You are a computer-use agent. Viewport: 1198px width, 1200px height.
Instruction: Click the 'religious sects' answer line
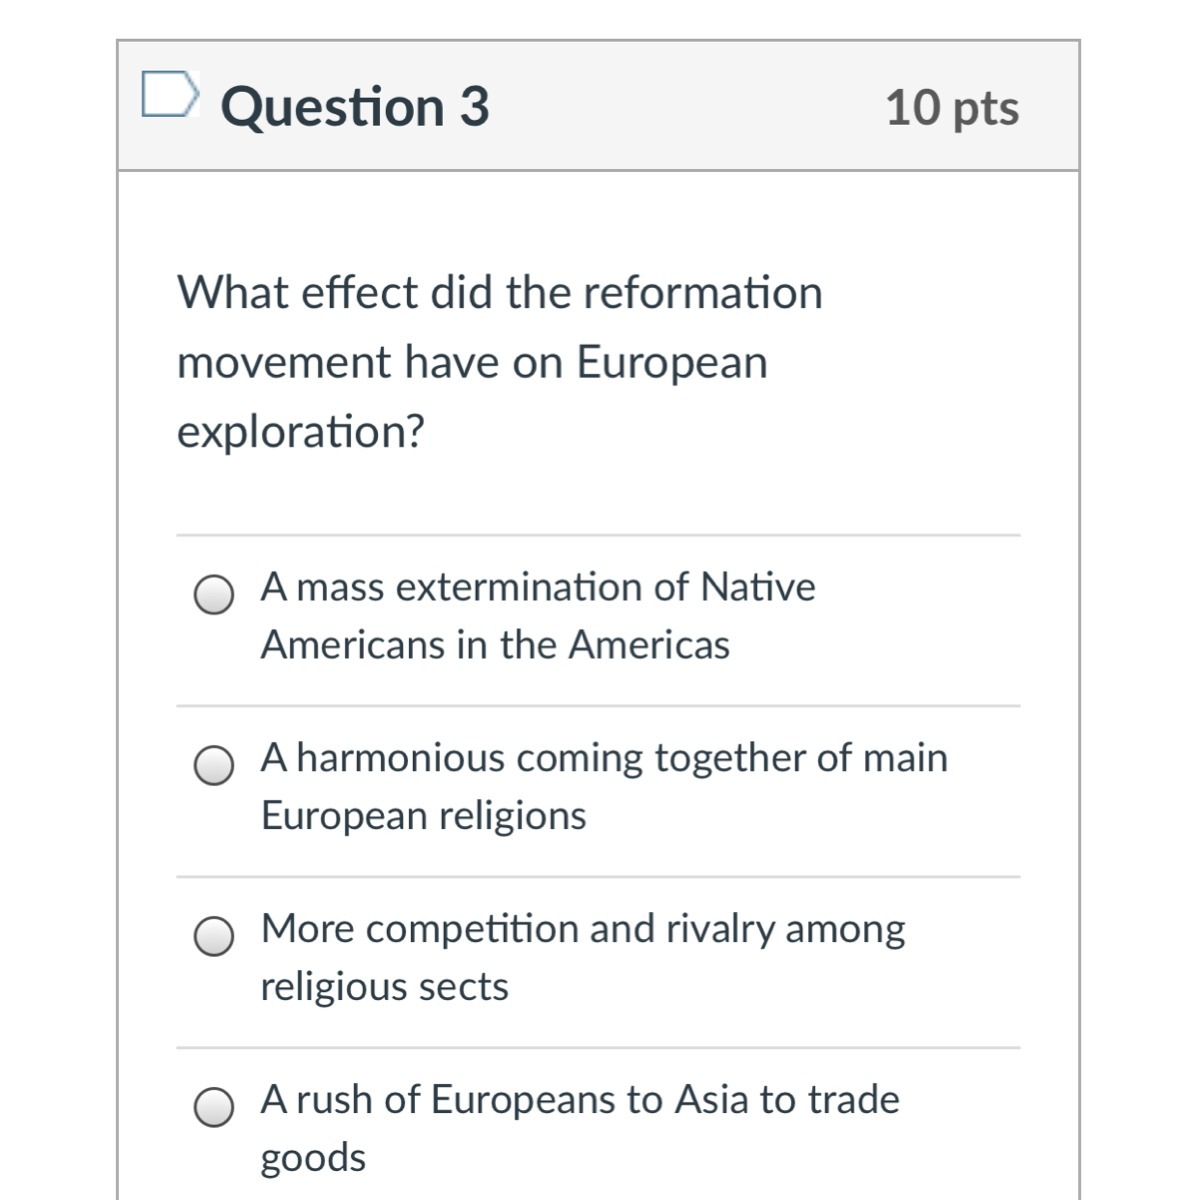(x=385, y=987)
